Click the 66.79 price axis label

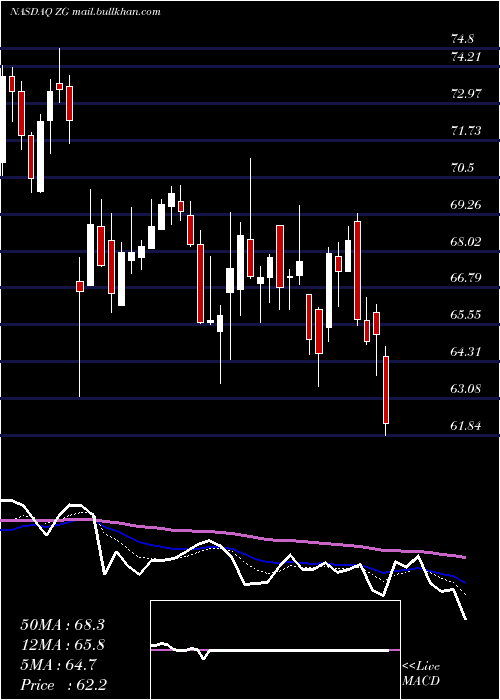[467, 278]
